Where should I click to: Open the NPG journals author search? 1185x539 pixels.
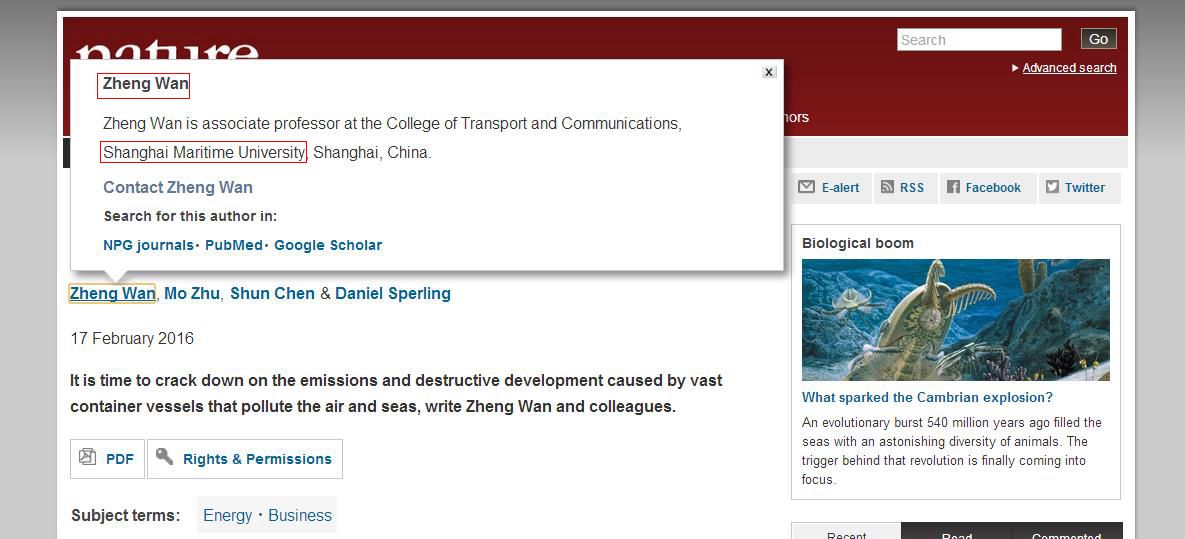(x=148, y=245)
